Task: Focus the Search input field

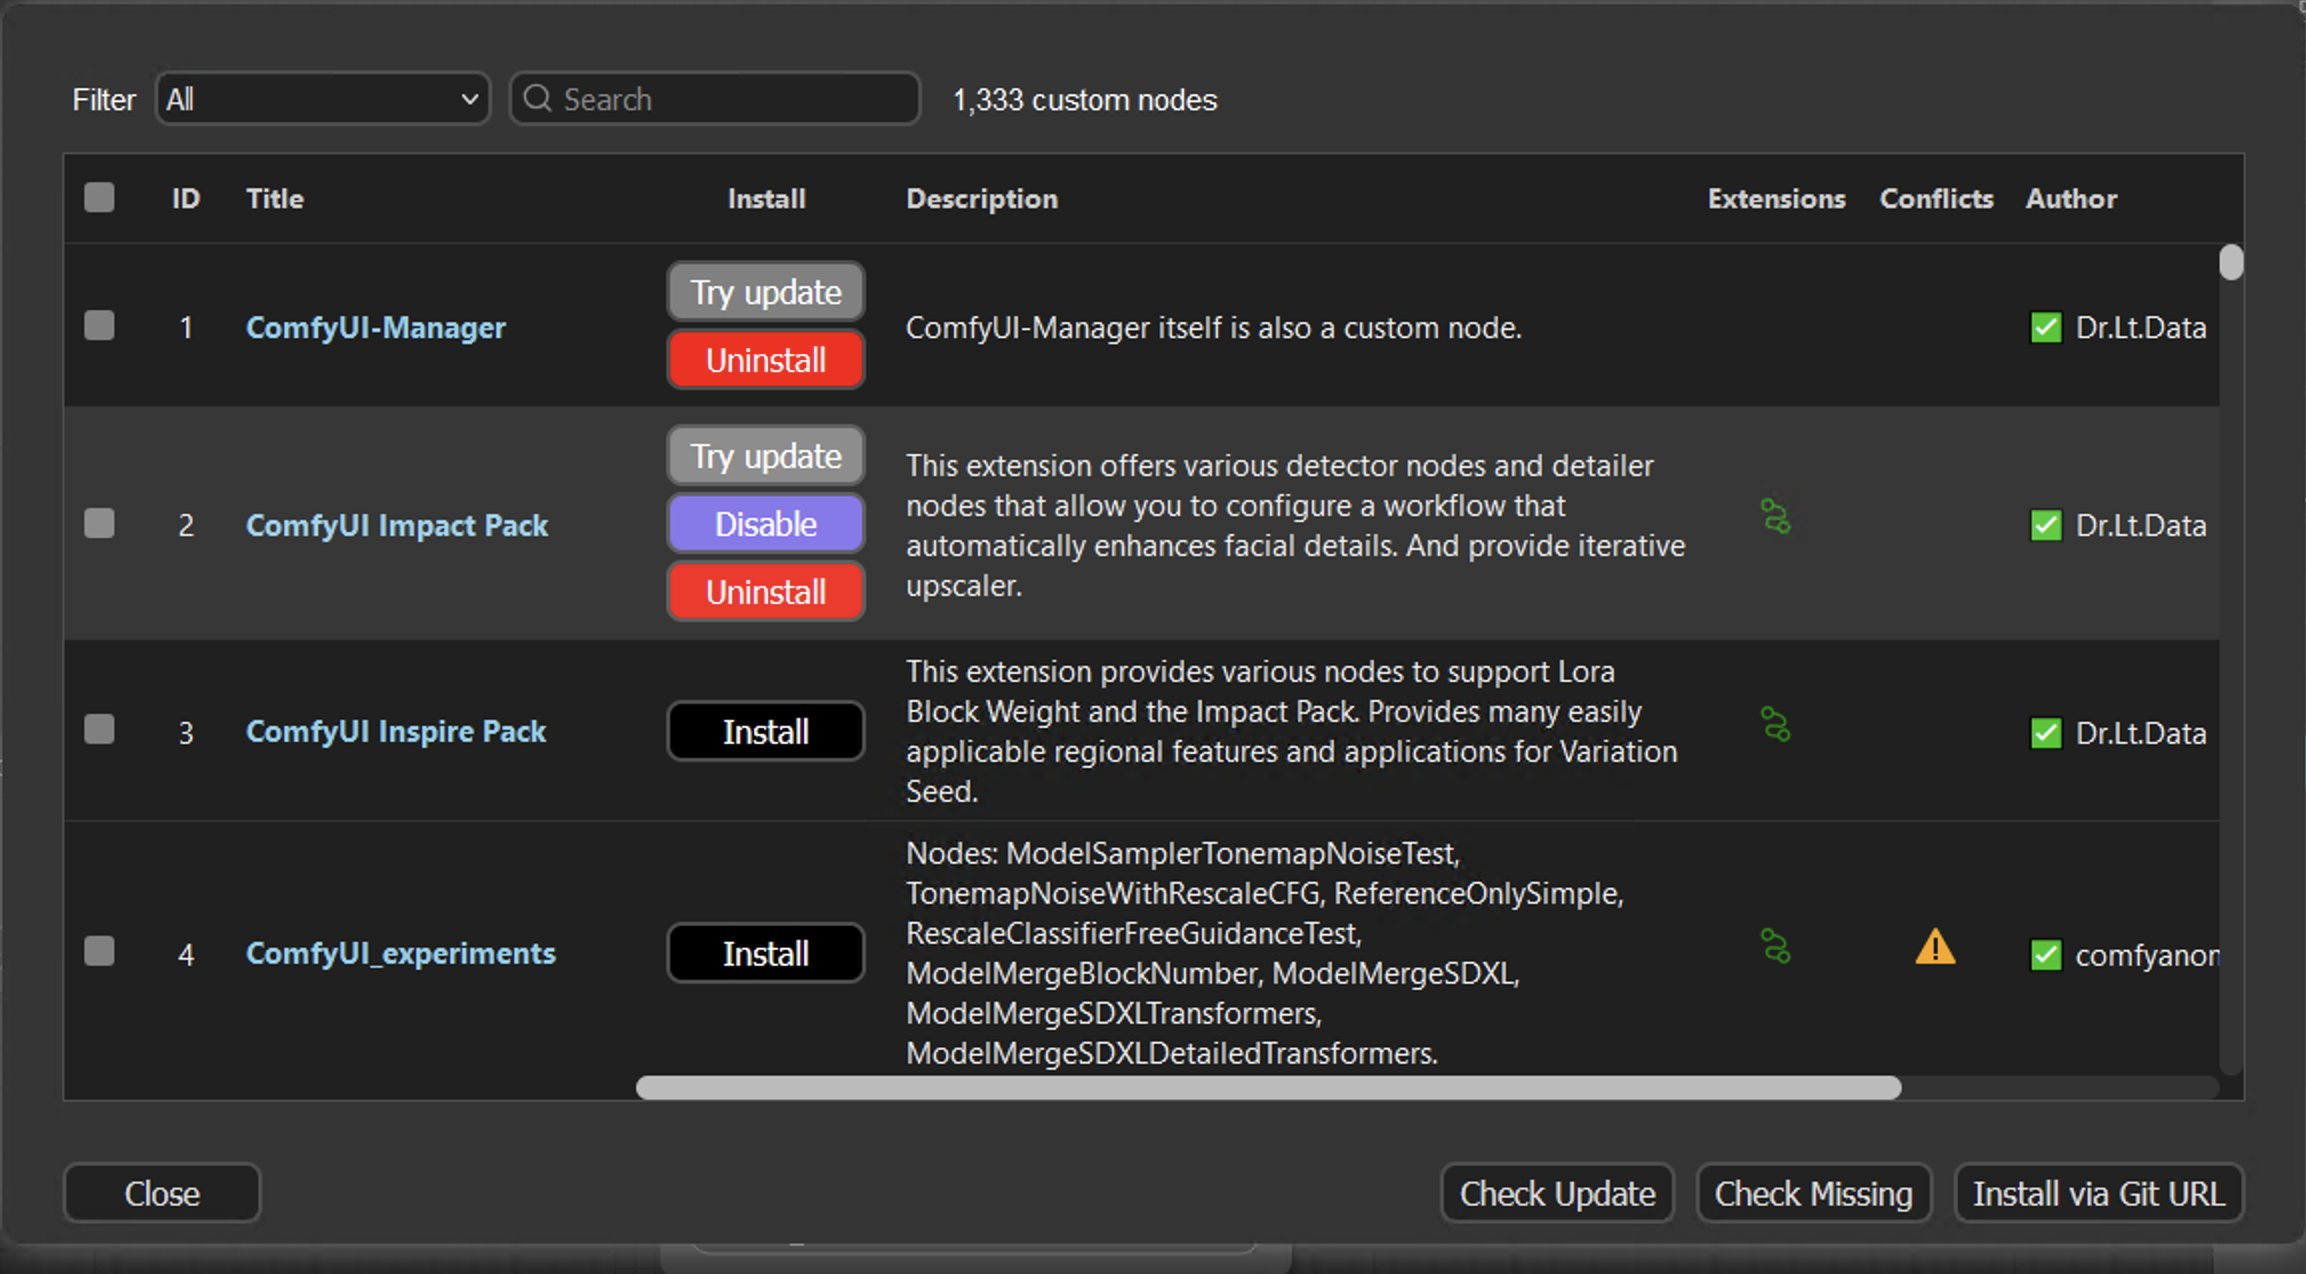Action: coord(715,99)
